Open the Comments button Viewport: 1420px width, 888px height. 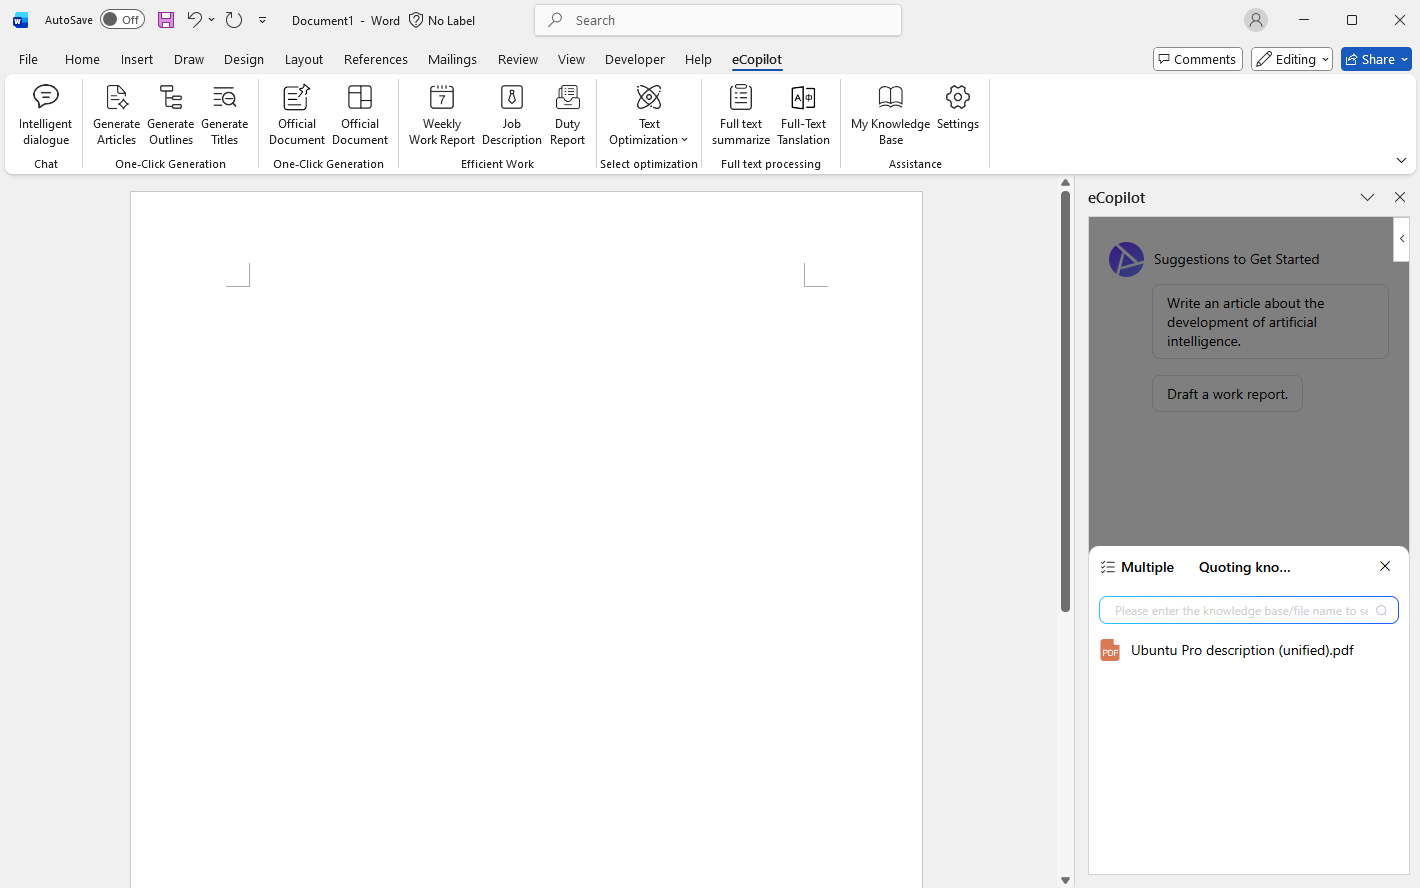(x=1197, y=59)
